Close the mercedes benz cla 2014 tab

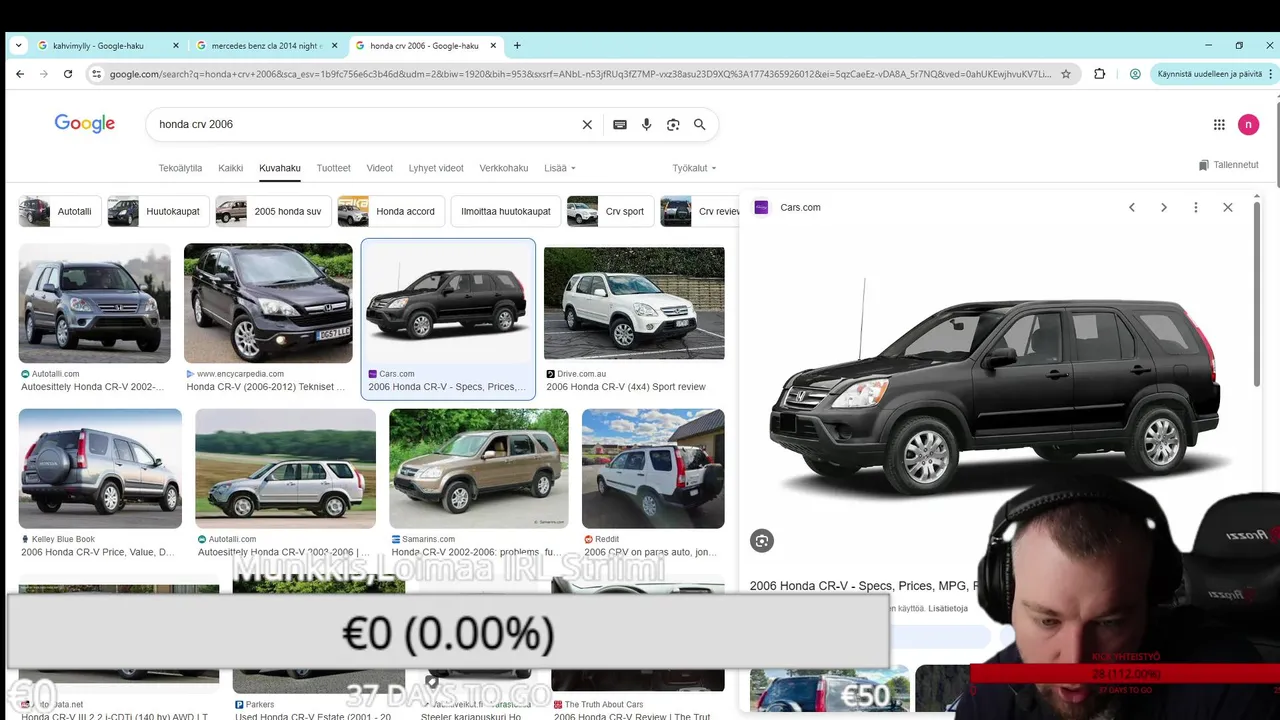pyautogui.click(x=335, y=45)
